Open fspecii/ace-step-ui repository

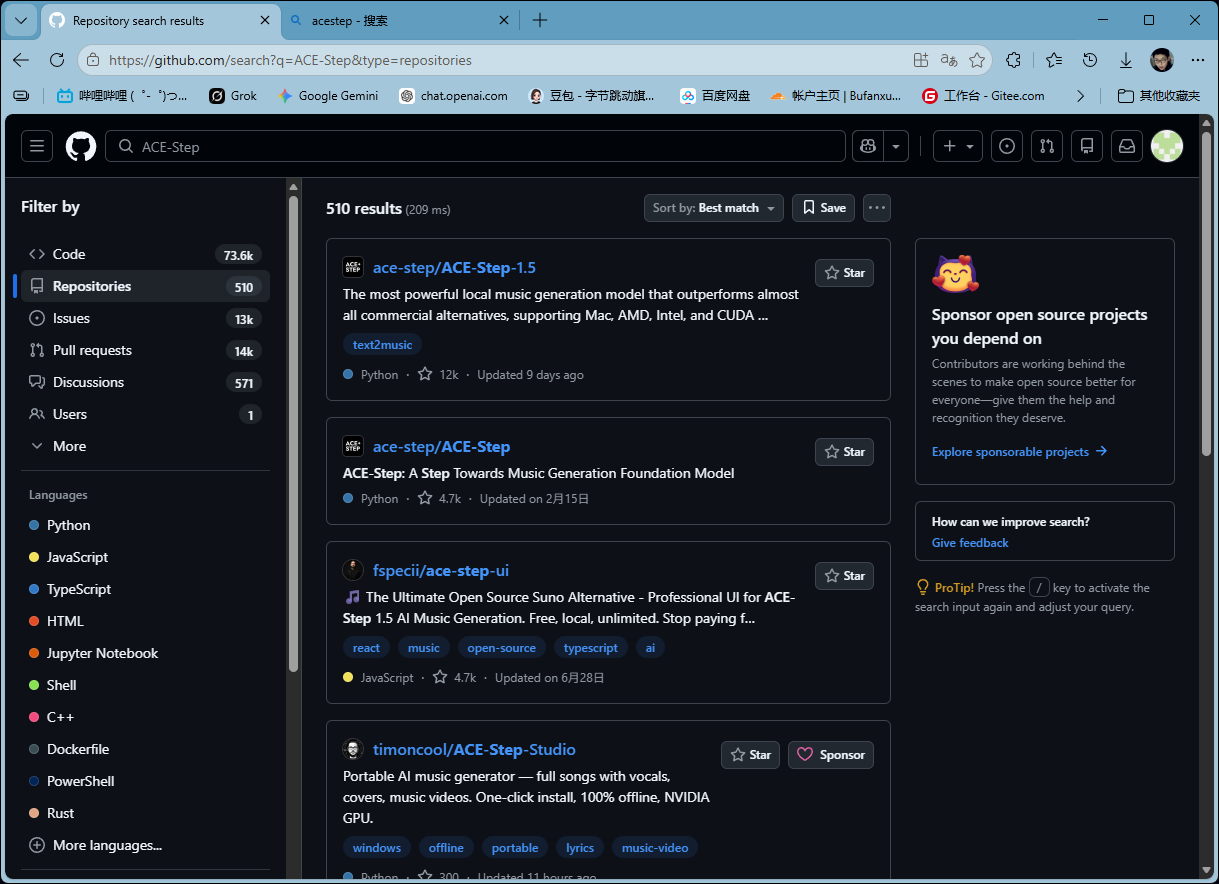(441, 571)
